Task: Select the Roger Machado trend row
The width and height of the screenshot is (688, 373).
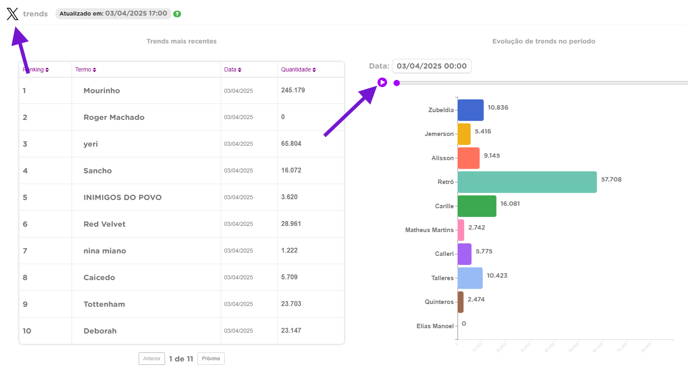Action: (x=181, y=117)
